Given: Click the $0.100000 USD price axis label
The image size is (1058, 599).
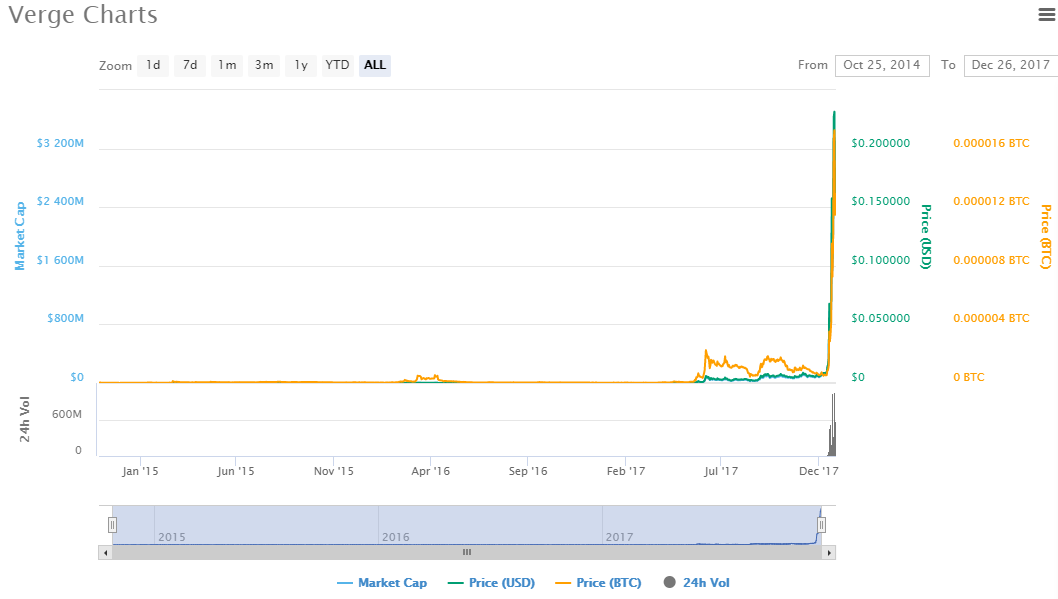Looking at the screenshot, I should click(x=881, y=260).
